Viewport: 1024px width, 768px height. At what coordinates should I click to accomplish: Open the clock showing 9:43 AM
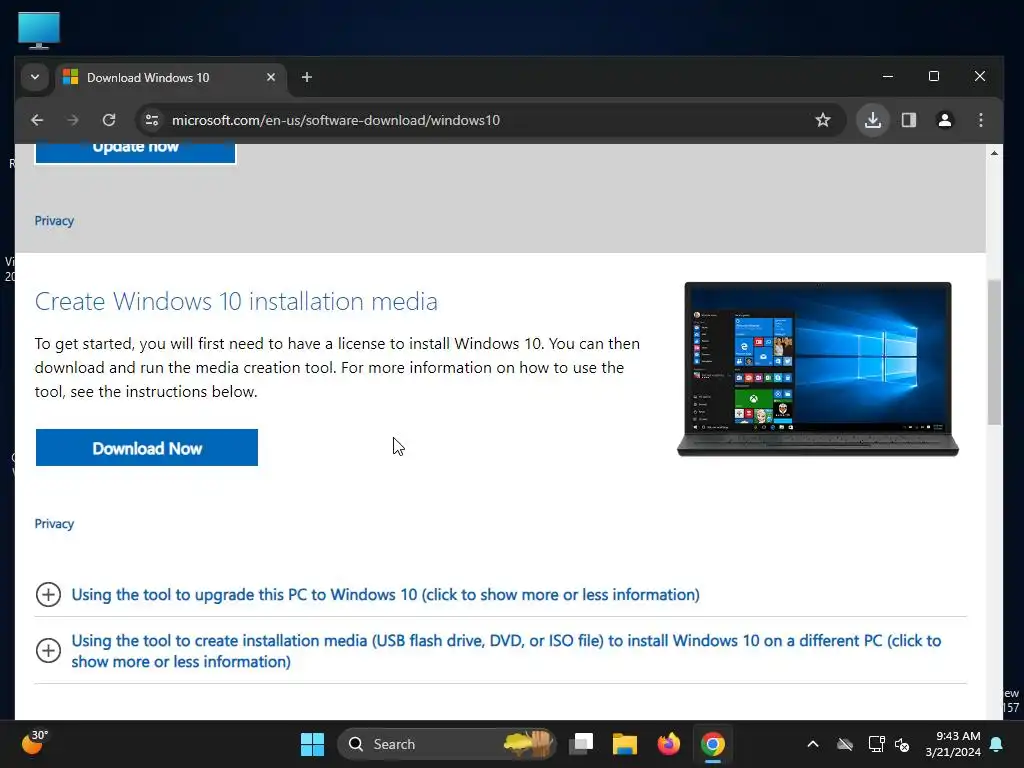pos(953,744)
